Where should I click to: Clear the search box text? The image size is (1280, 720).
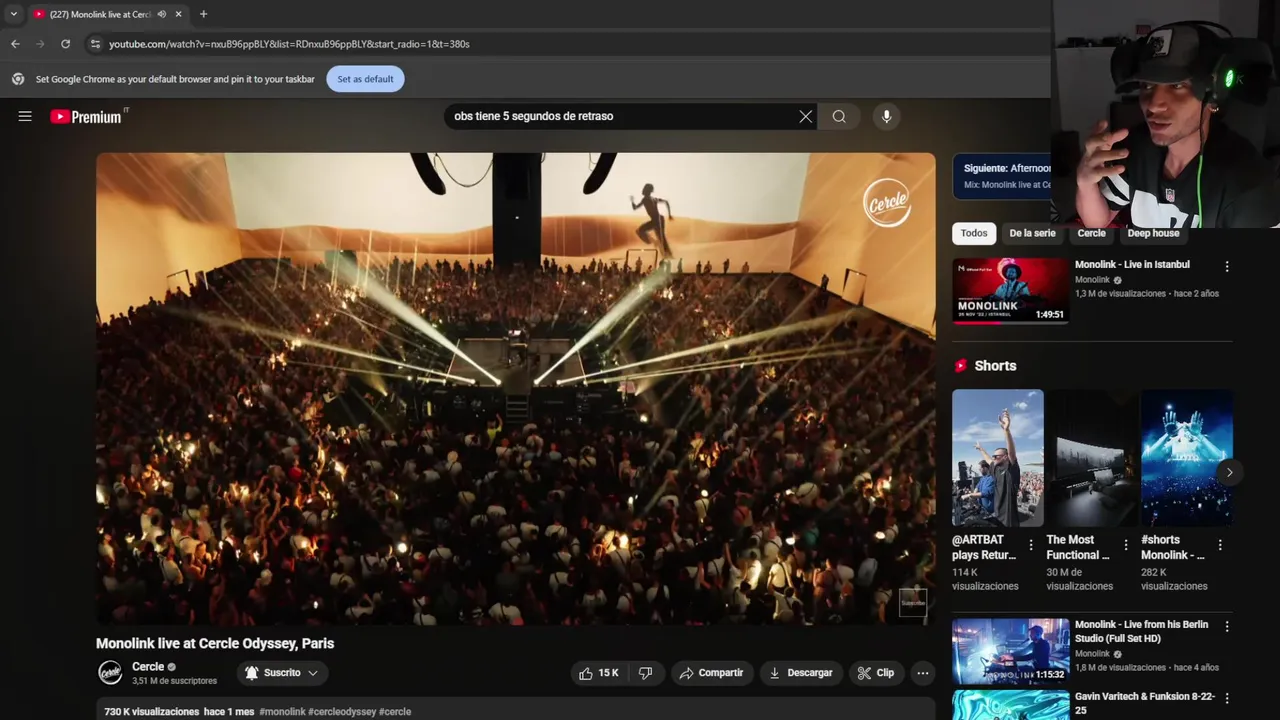805,116
